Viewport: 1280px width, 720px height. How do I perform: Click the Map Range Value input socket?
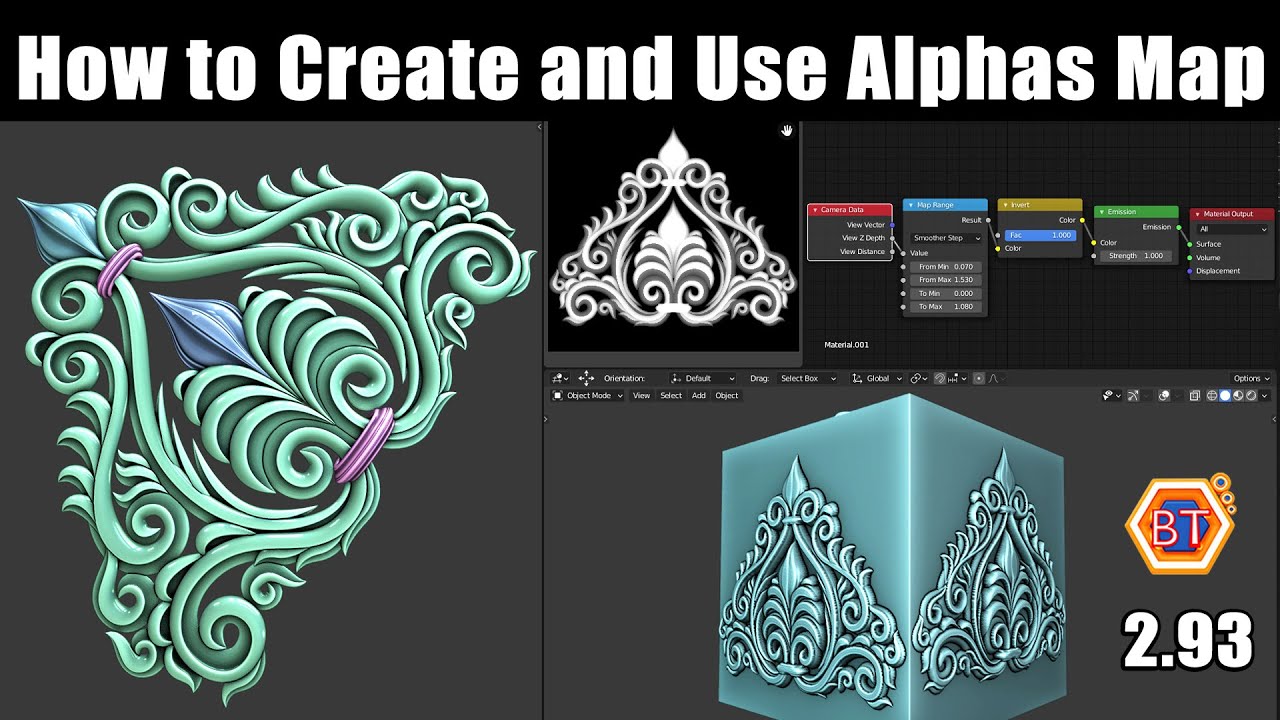click(x=903, y=253)
